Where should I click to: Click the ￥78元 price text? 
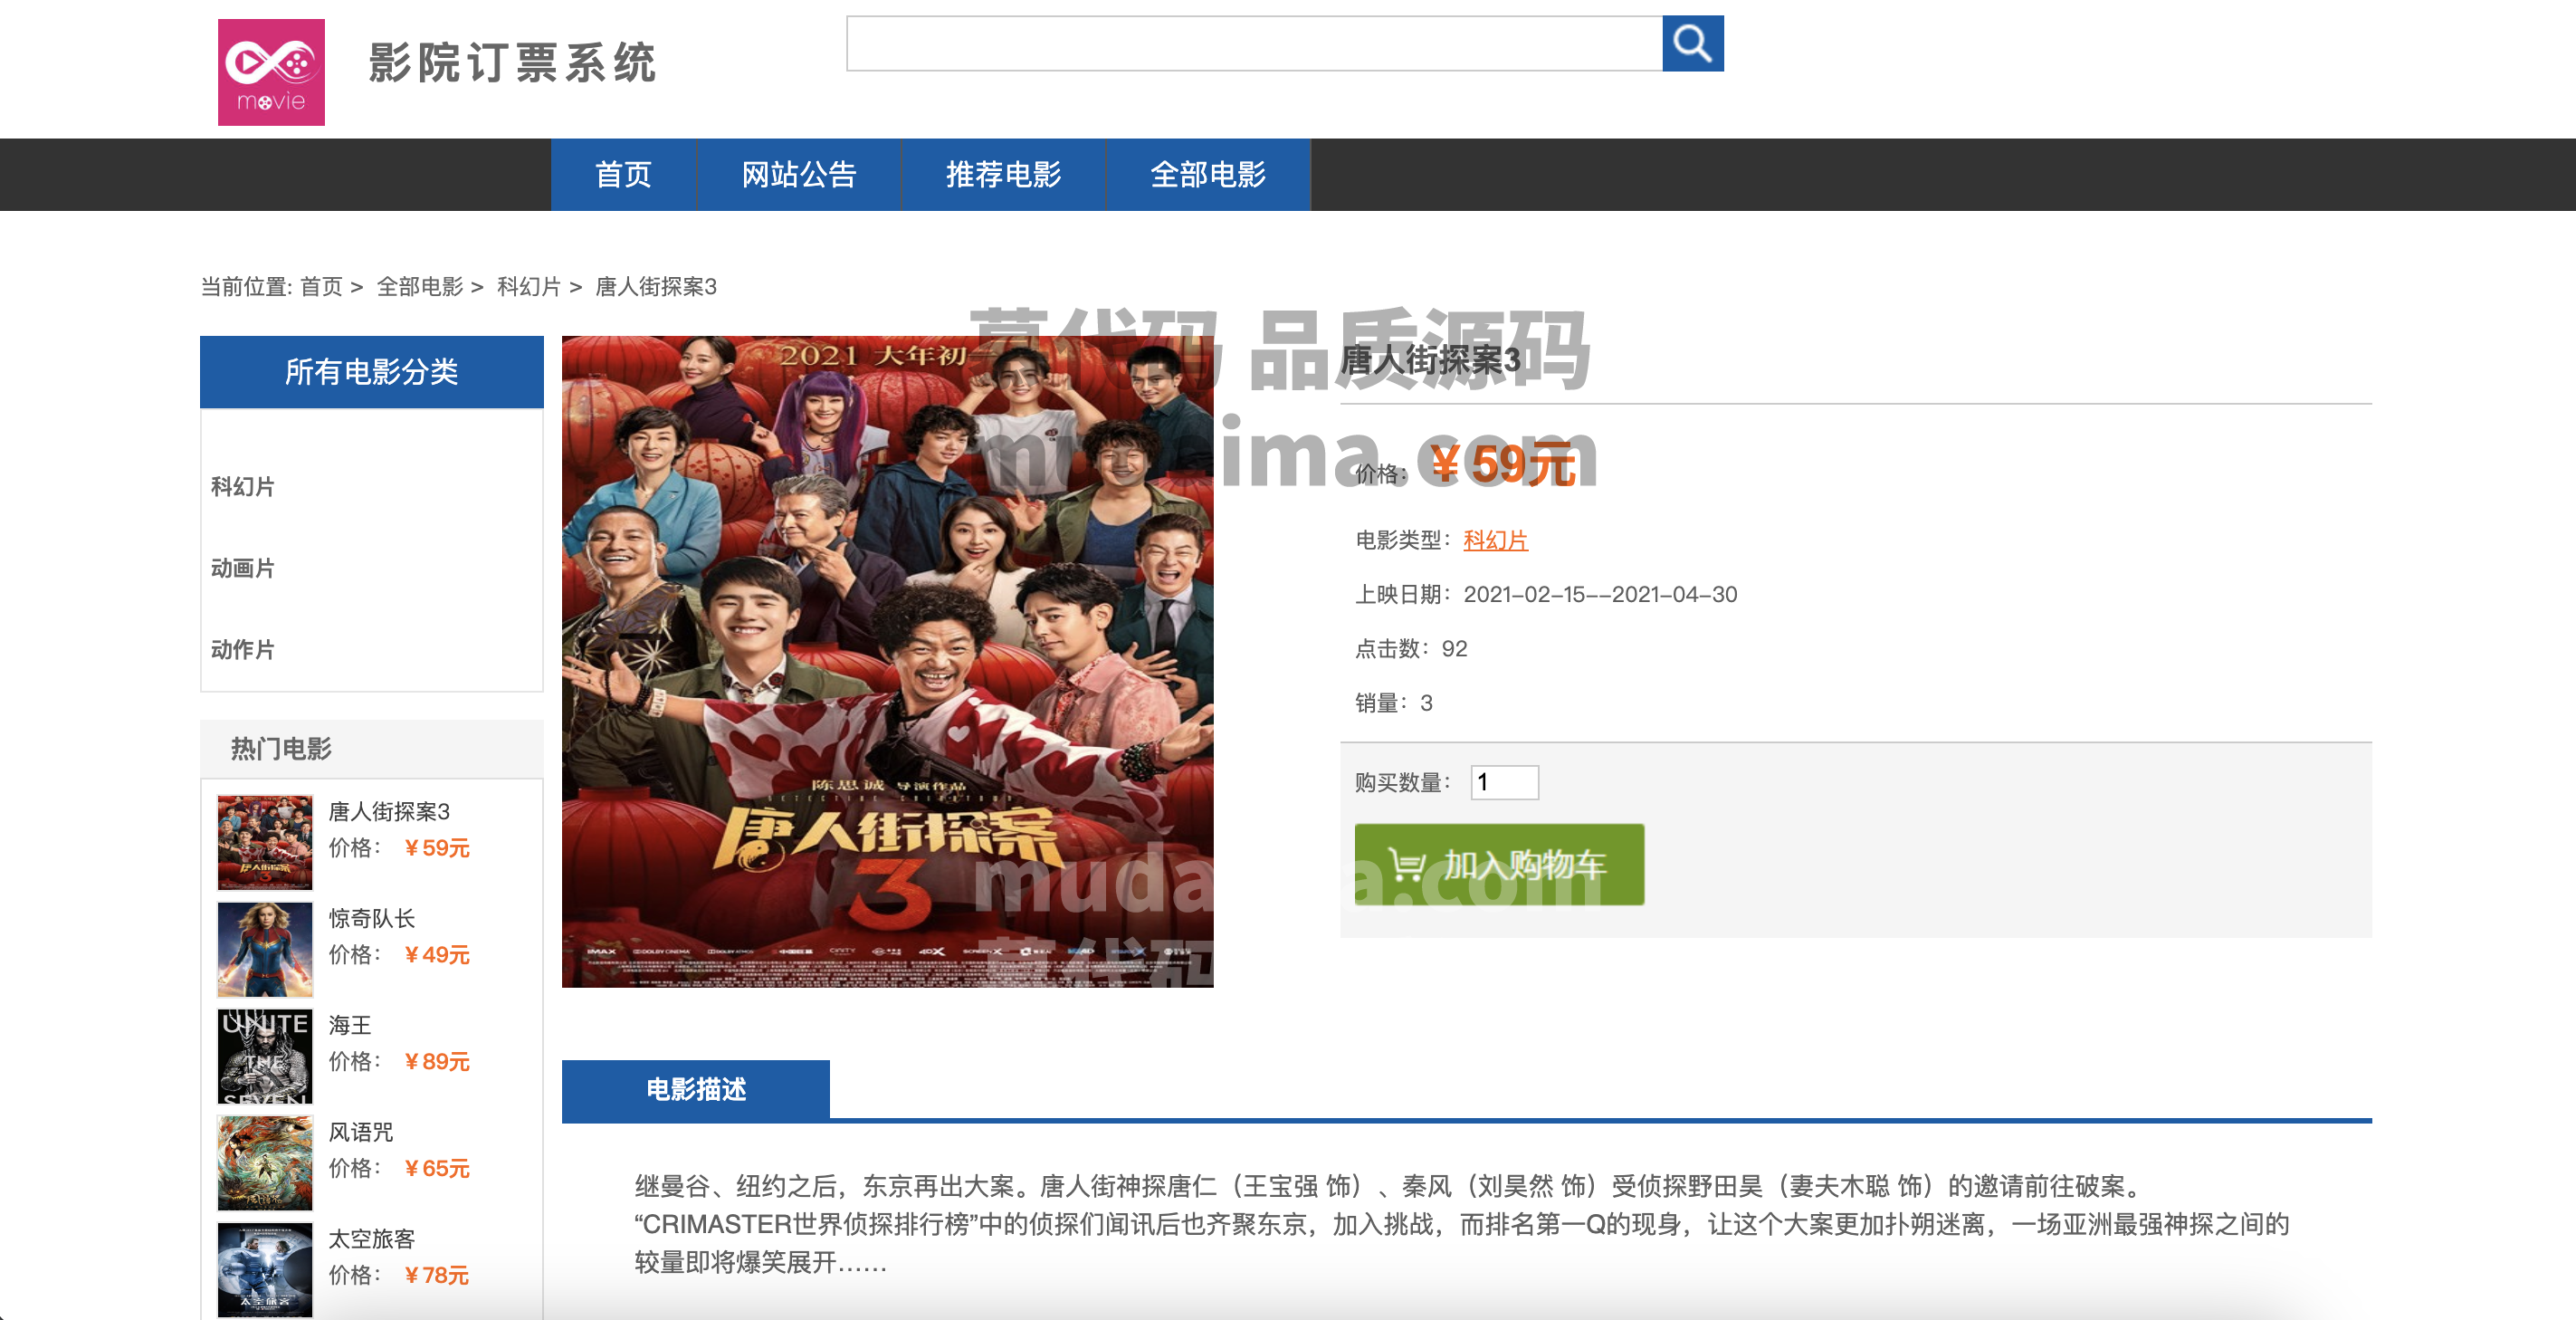tap(436, 1275)
